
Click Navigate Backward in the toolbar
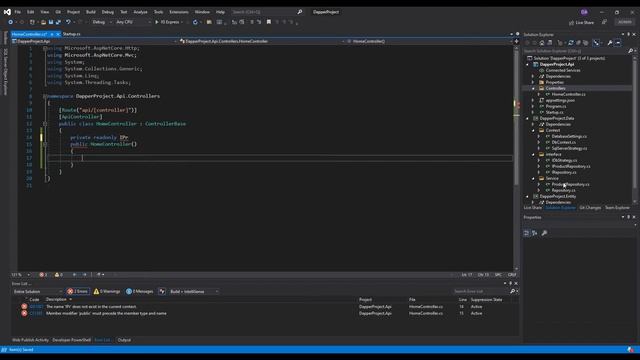[11, 22]
